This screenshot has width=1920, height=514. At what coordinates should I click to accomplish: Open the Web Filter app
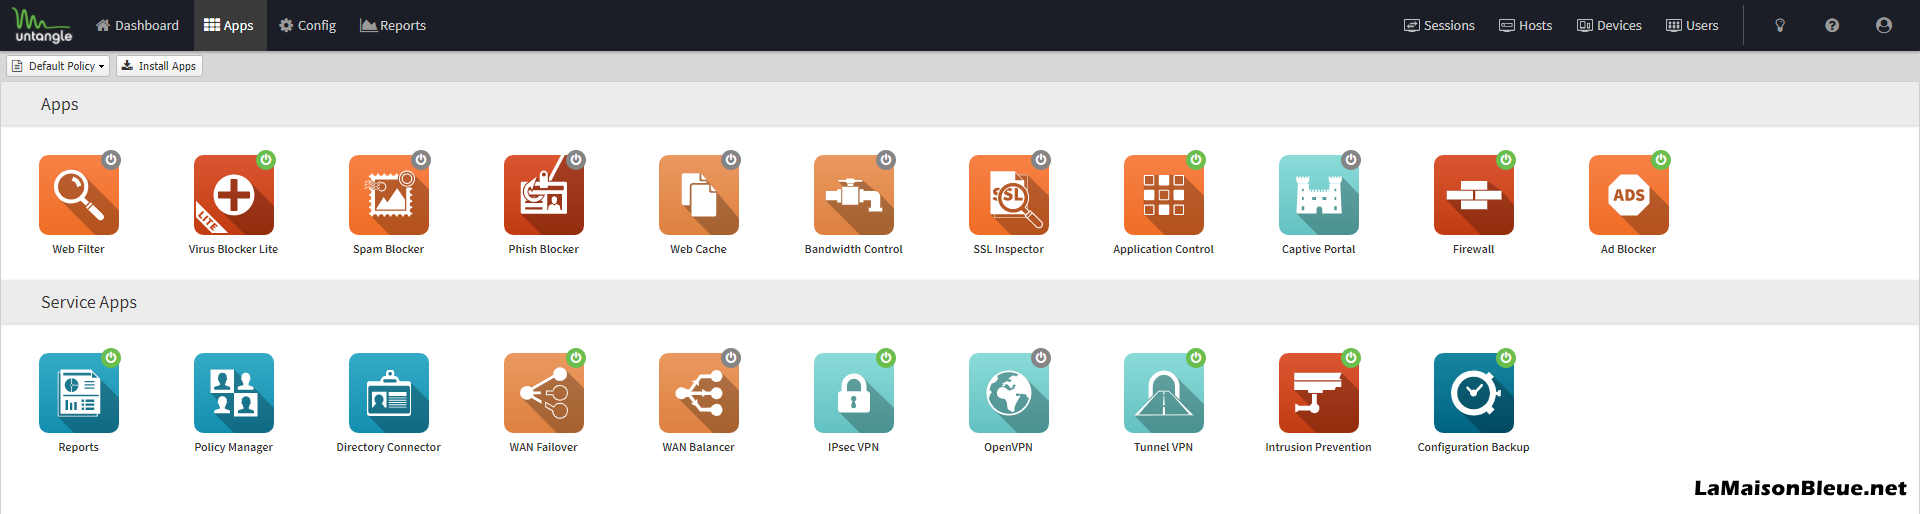click(x=79, y=195)
